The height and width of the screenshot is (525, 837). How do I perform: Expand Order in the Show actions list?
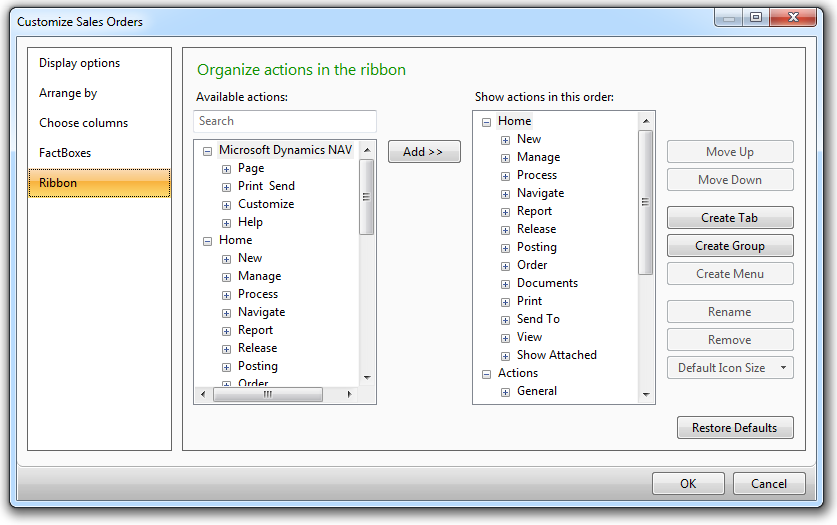pos(505,266)
